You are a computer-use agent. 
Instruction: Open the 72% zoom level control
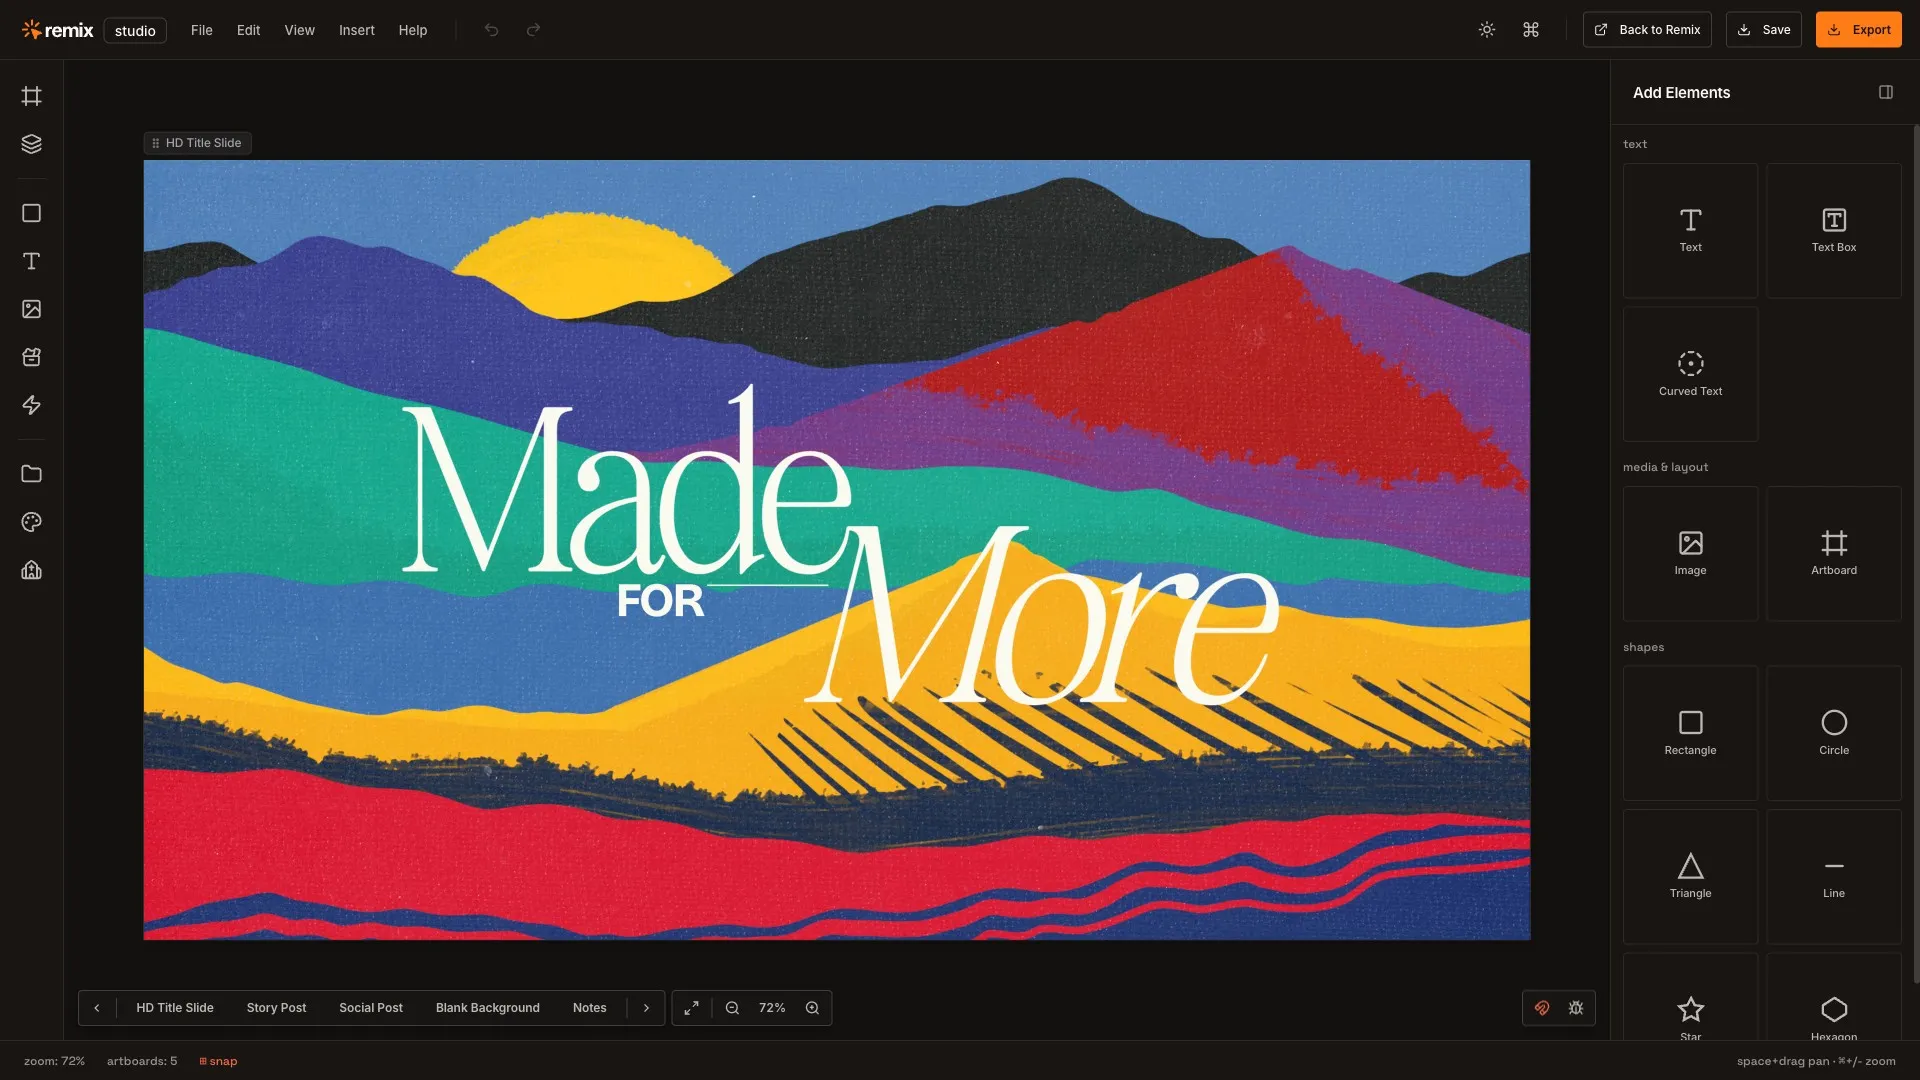(772, 1008)
